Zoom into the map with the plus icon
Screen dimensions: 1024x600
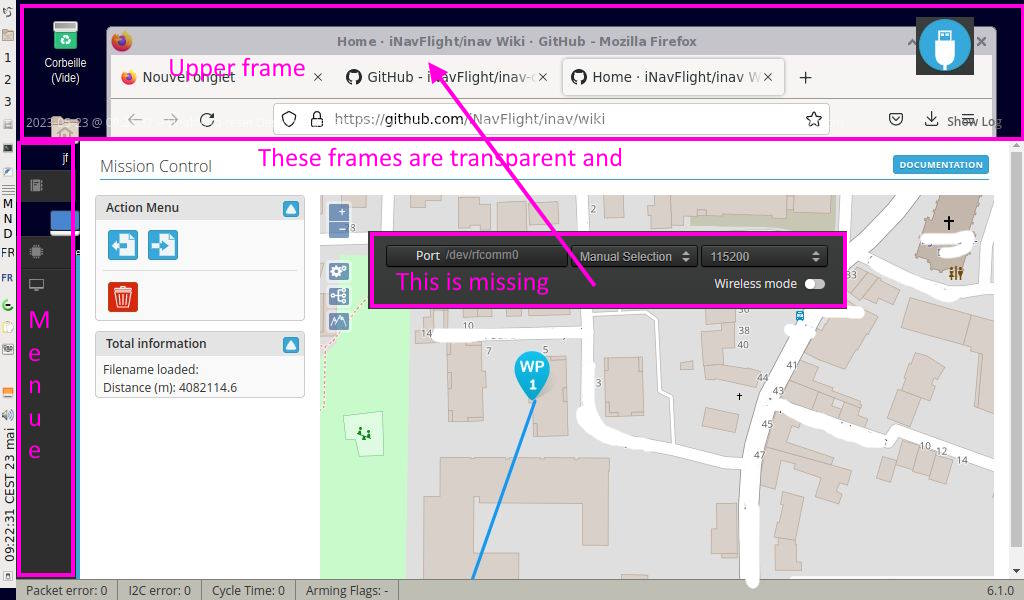pyautogui.click(x=339, y=212)
